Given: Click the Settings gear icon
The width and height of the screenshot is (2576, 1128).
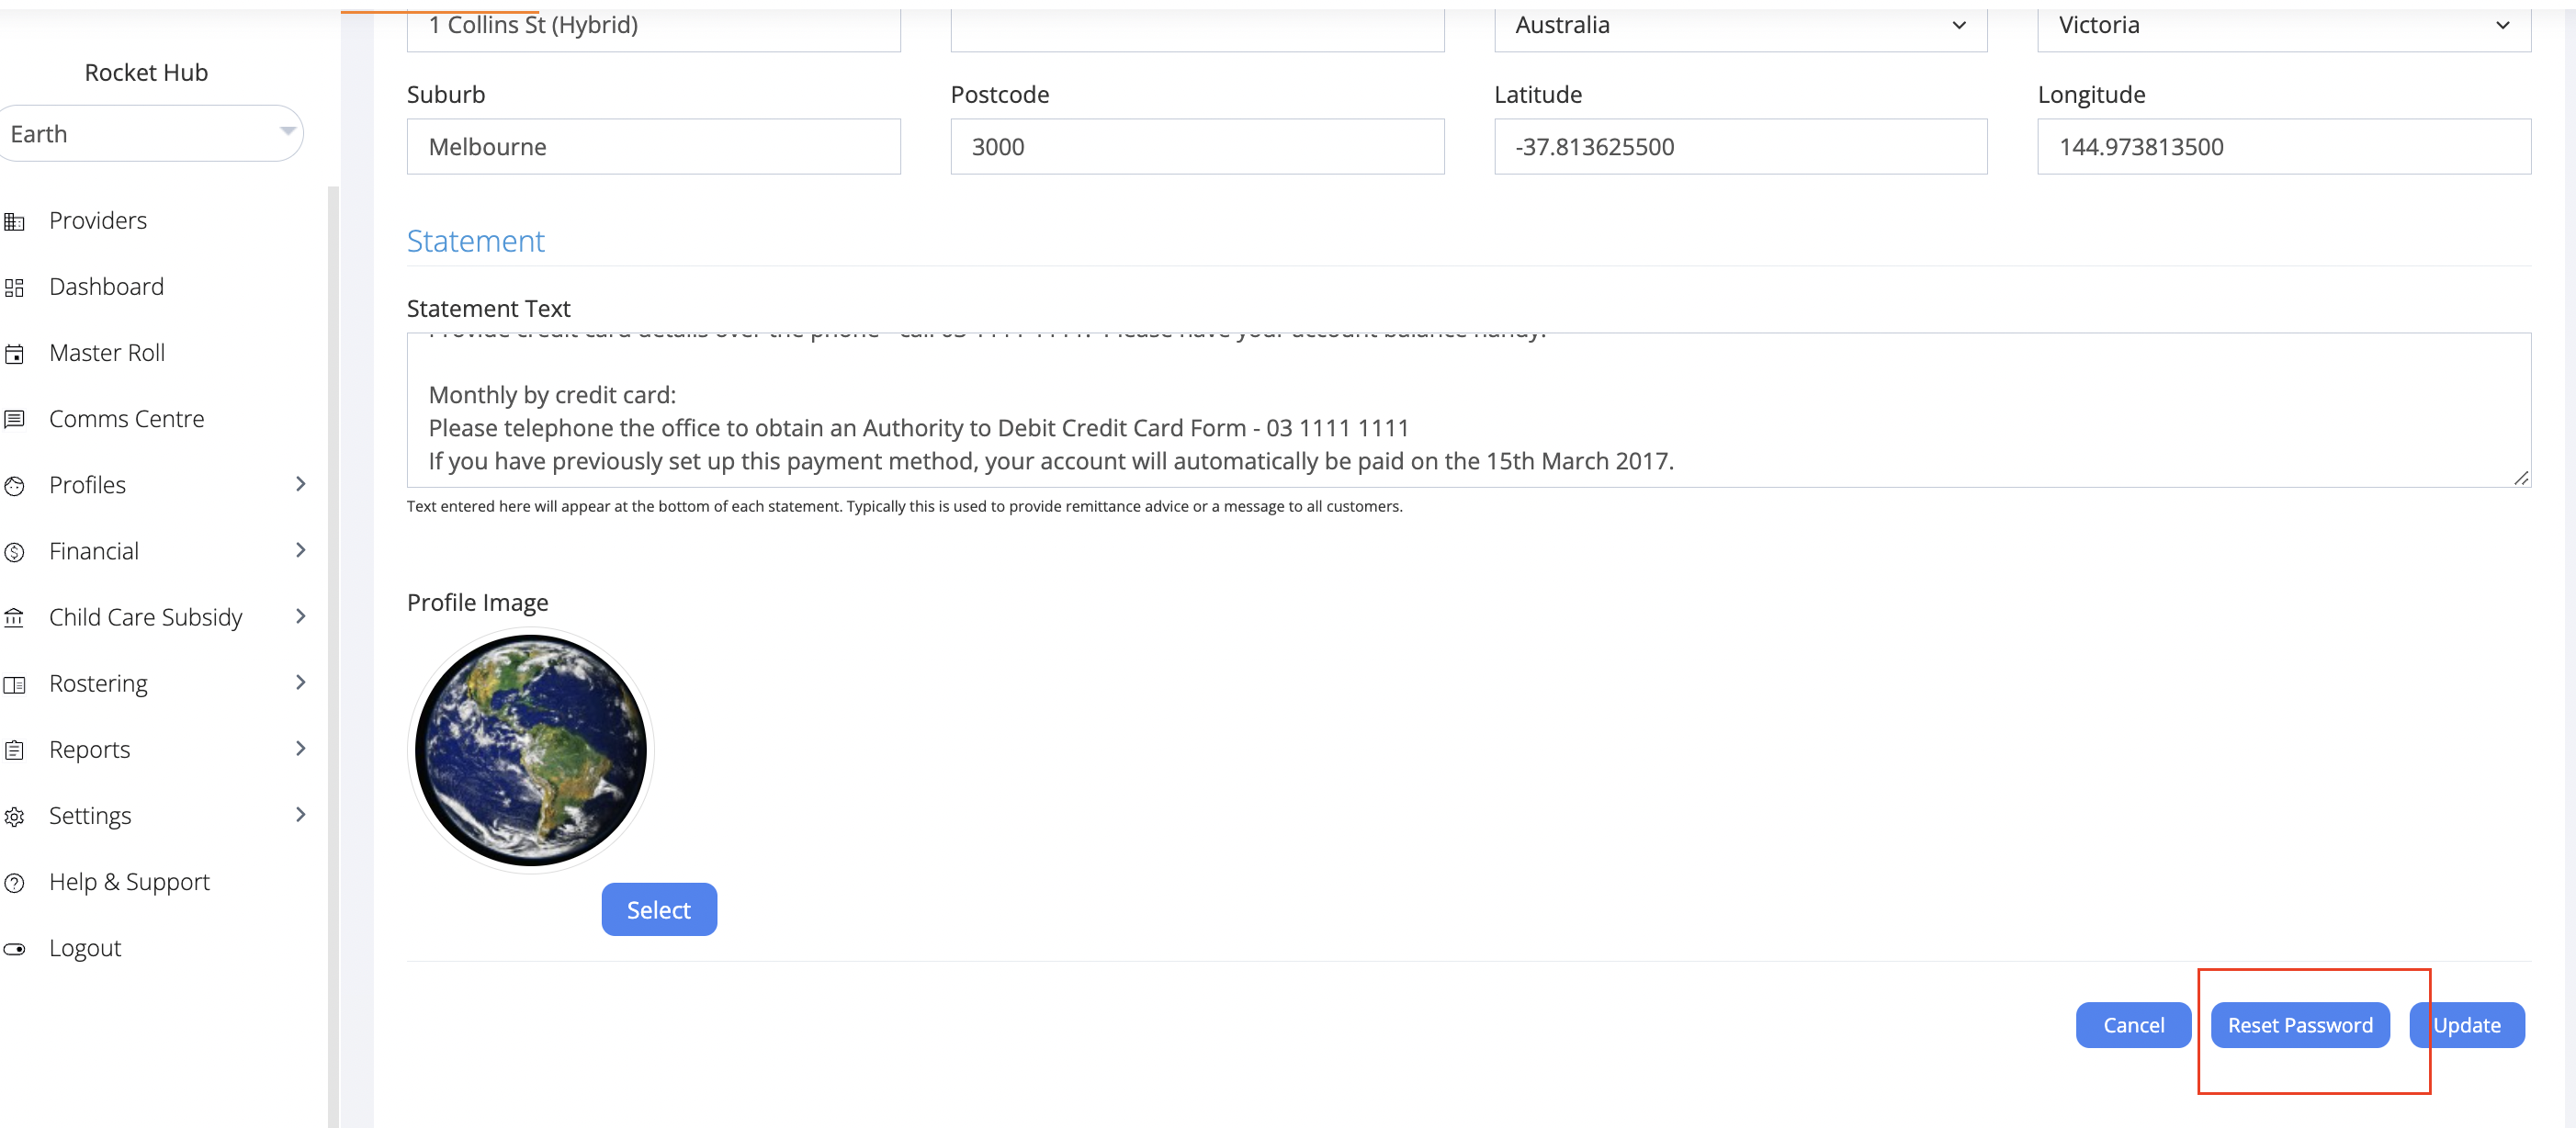Looking at the screenshot, I should [14, 817].
